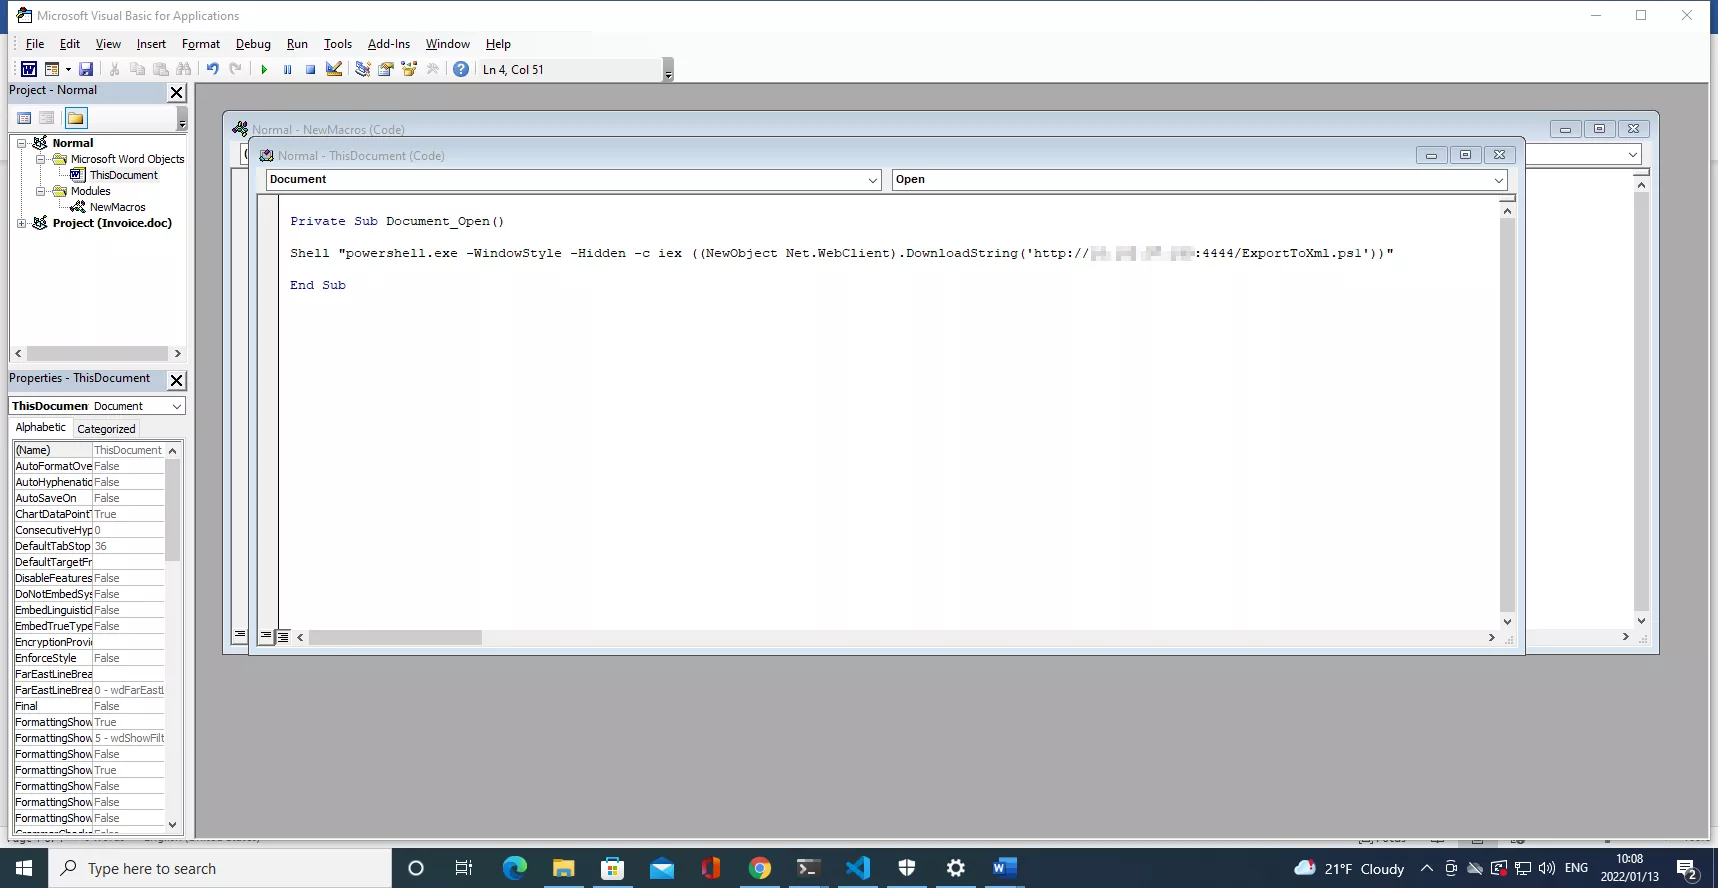Open Visual Studio Code from the taskbar

(858, 868)
